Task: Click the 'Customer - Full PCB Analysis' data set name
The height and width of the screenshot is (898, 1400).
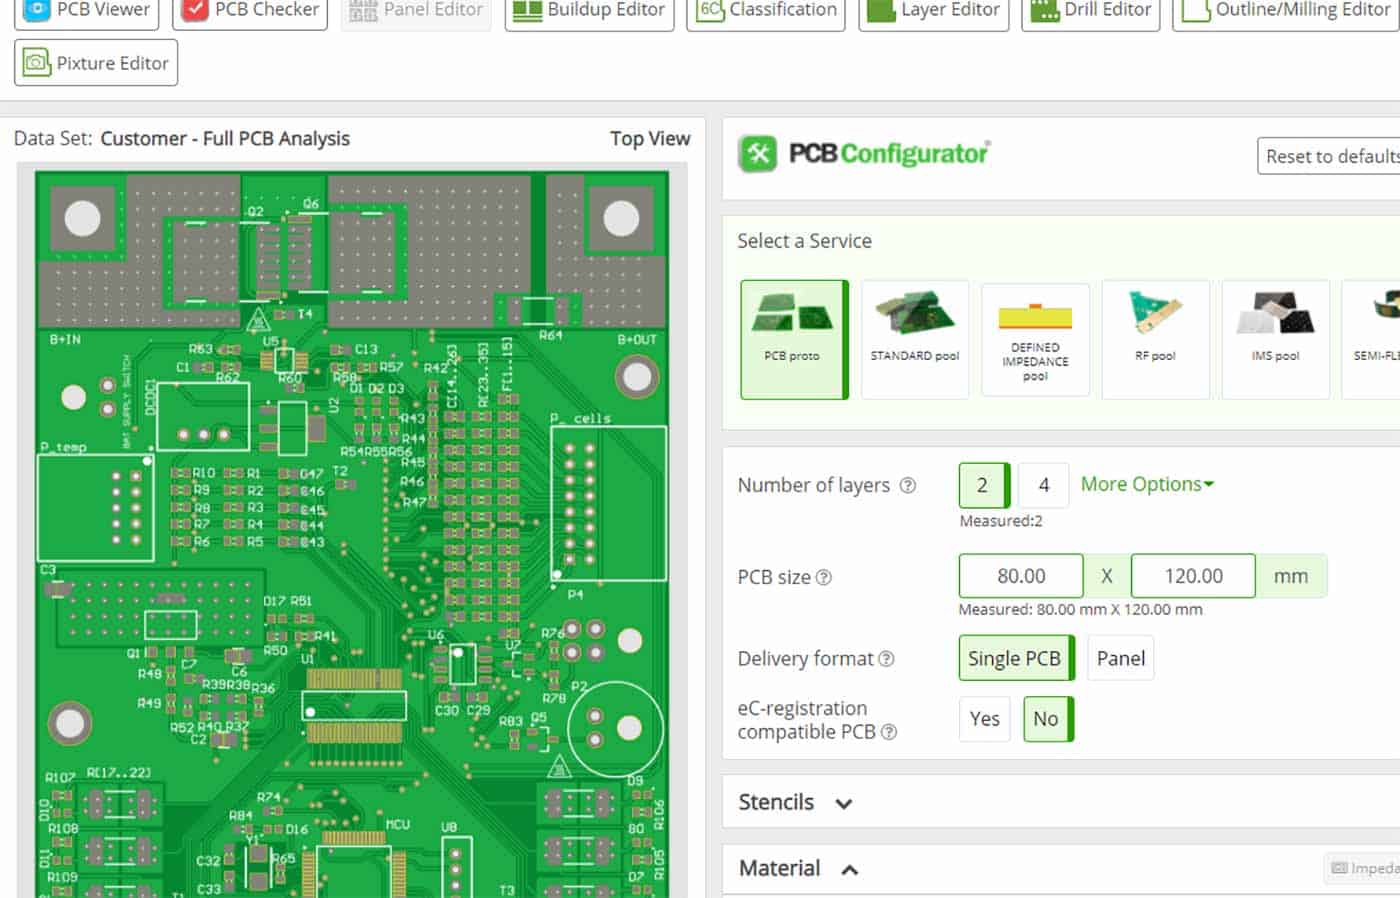Action: 225,139
